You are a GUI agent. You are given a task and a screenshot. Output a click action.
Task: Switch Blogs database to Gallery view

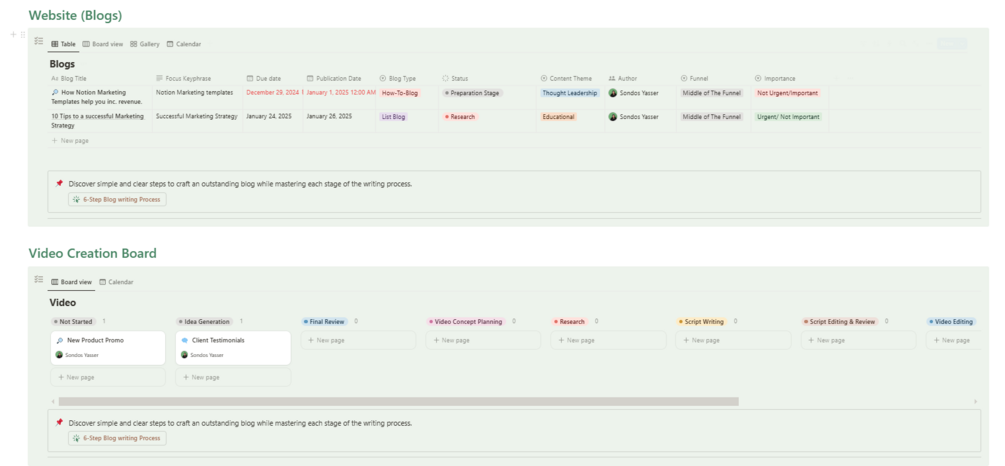145,44
